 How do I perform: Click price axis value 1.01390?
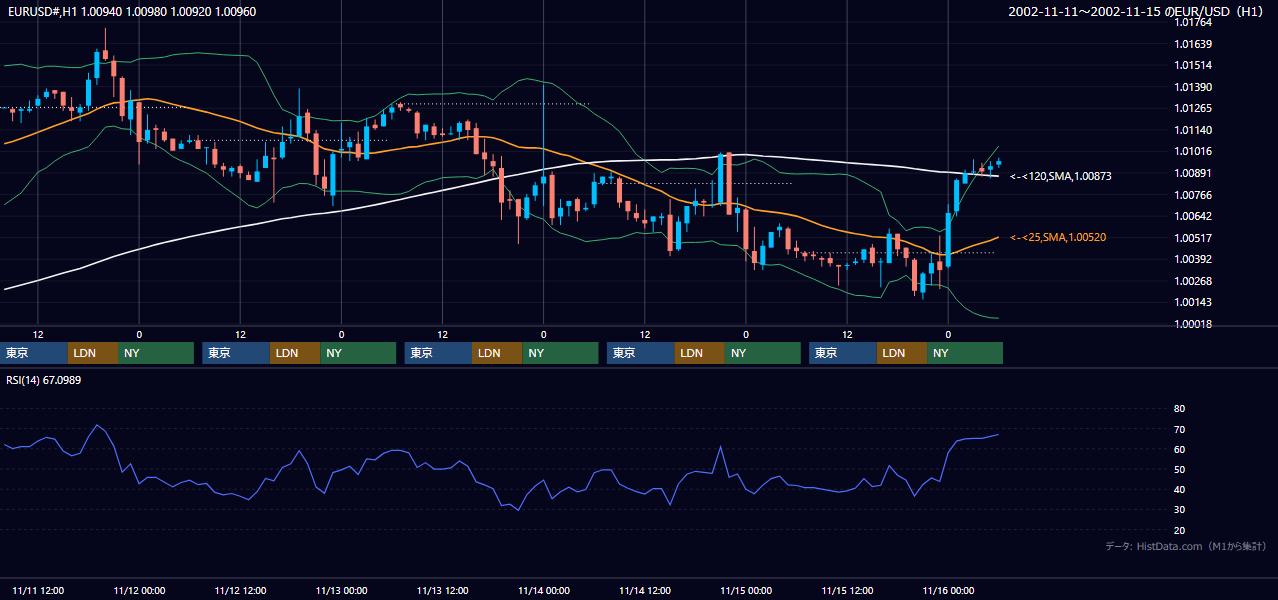pos(1194,88)
